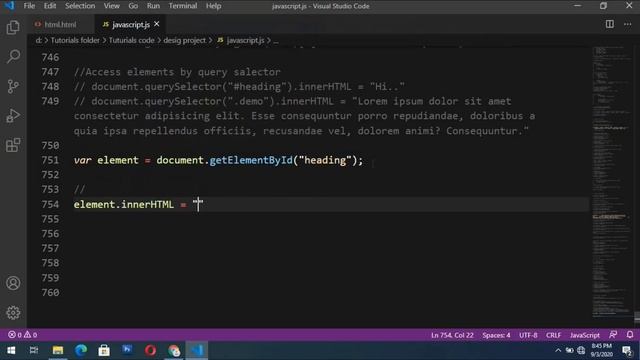
Task: Click '//Access elements by query salector' comment
Action: coord(177,72)
